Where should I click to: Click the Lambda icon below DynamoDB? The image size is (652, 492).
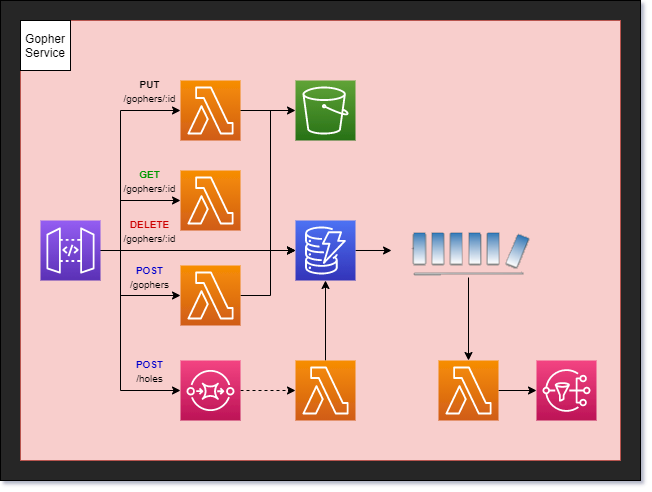point(325,391)
